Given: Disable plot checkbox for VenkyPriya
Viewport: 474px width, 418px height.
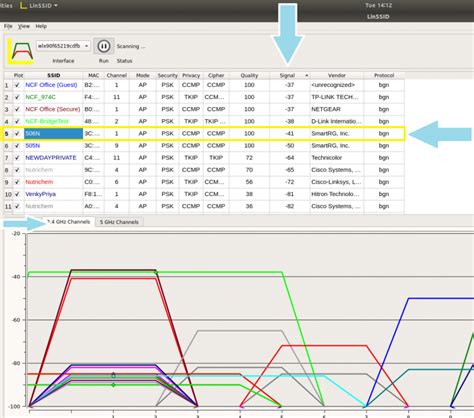Looking at the screenshot, I should 17,194.
